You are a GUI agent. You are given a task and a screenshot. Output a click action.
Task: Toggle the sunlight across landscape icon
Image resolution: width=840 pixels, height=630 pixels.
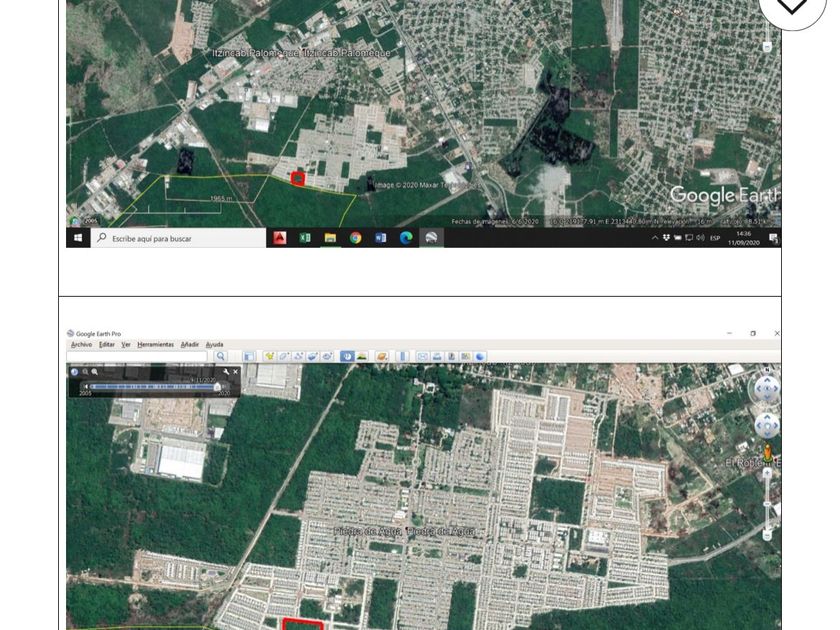pyautogui.click(x=362, y=356)
